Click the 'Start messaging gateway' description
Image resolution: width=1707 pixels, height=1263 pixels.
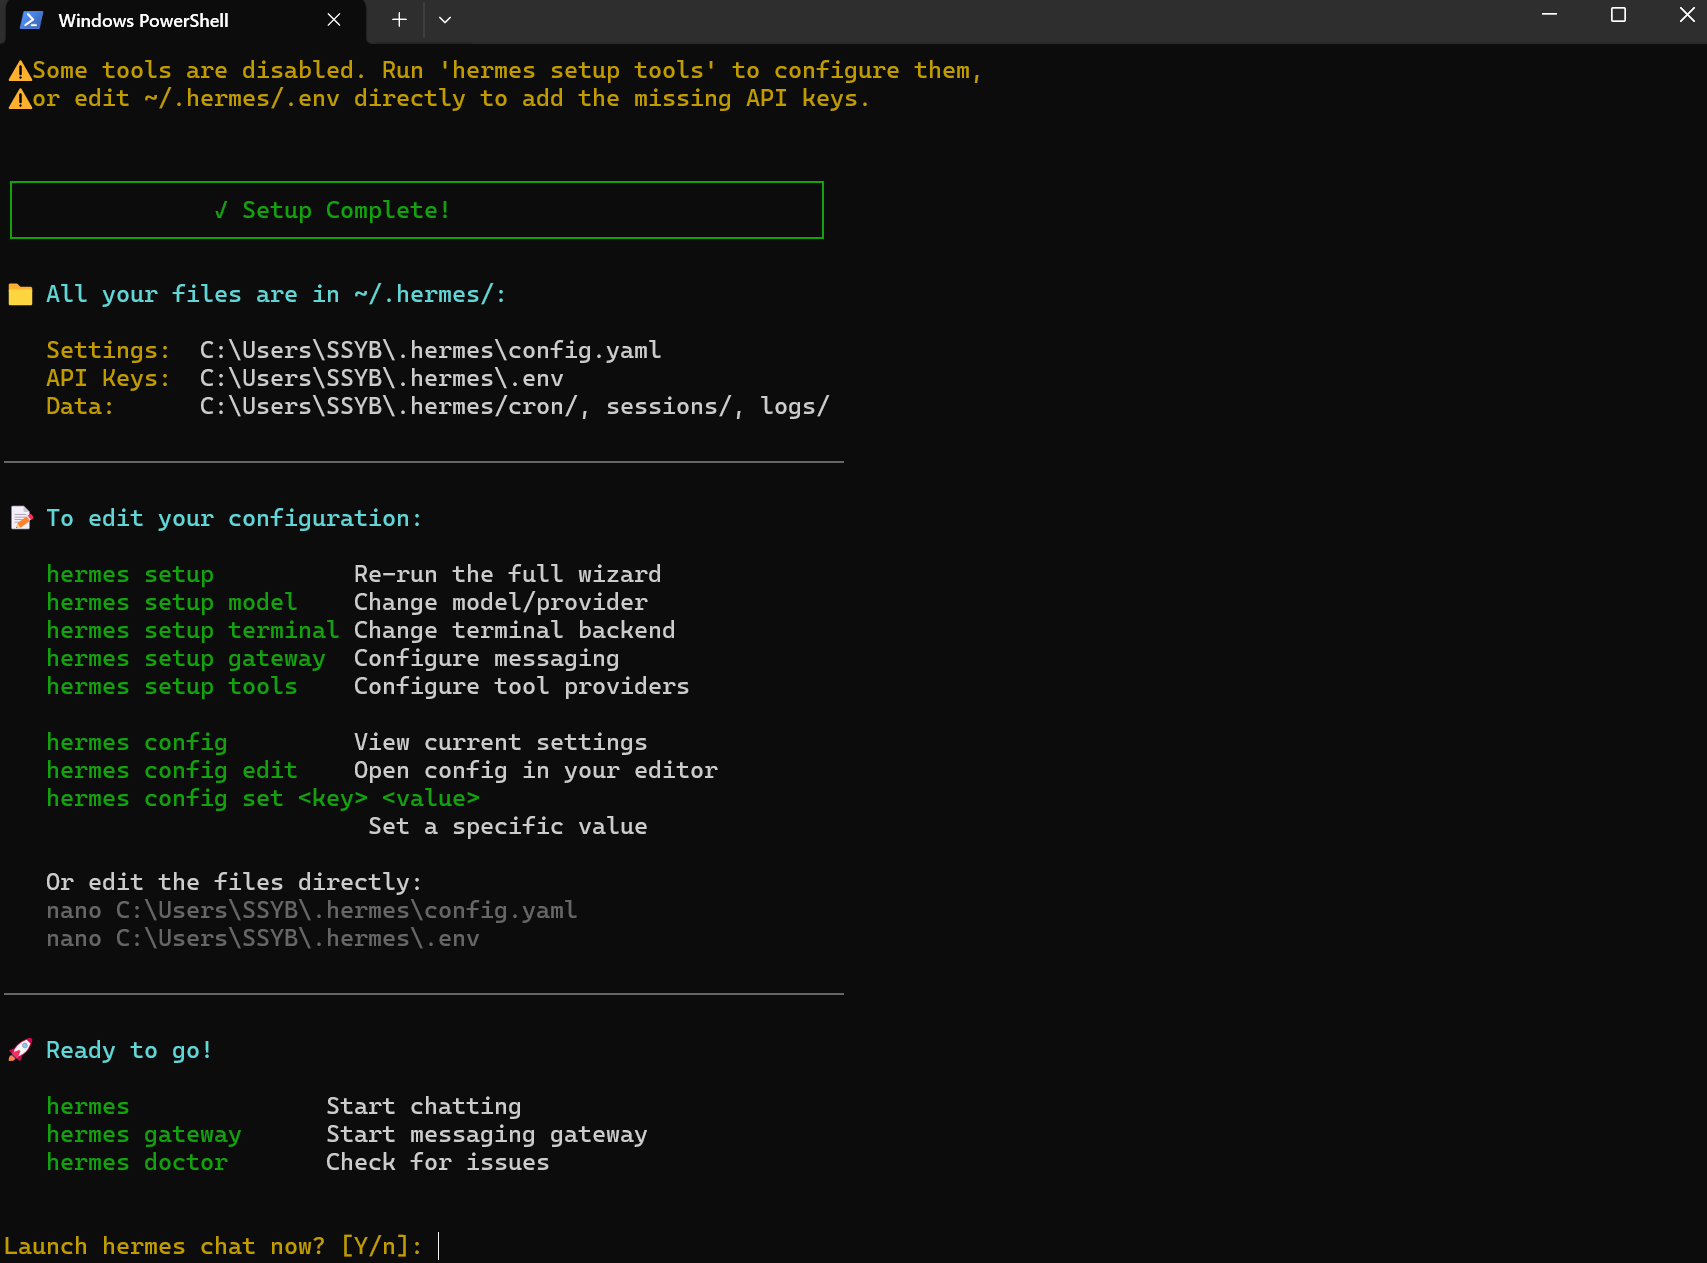[x=486, y=1135]
